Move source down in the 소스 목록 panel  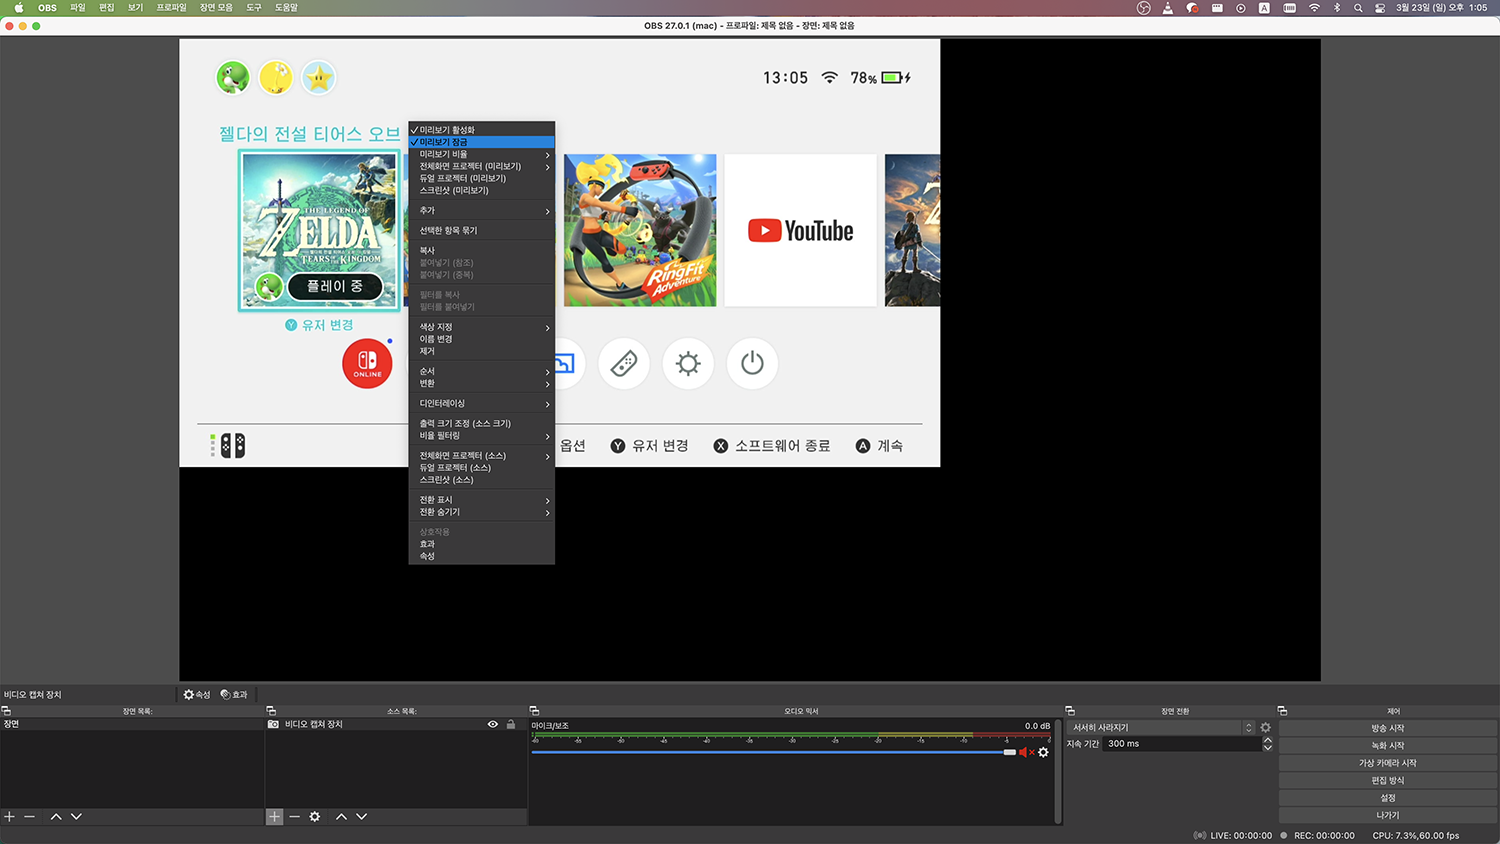pyautogui.click(x=362, y=817)
